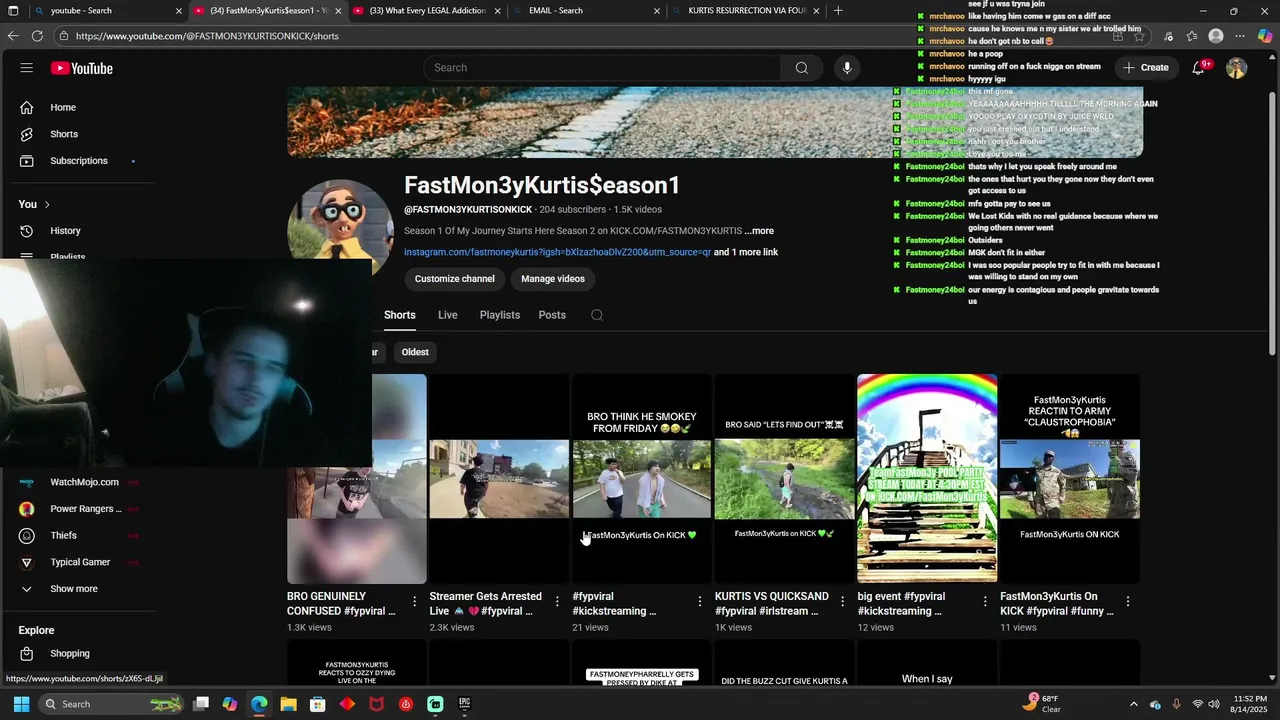Open options menu for FastMon3yKurtis On KICK short
This screenshot has width=1280, height=720.
click(x=1128, y=602)
